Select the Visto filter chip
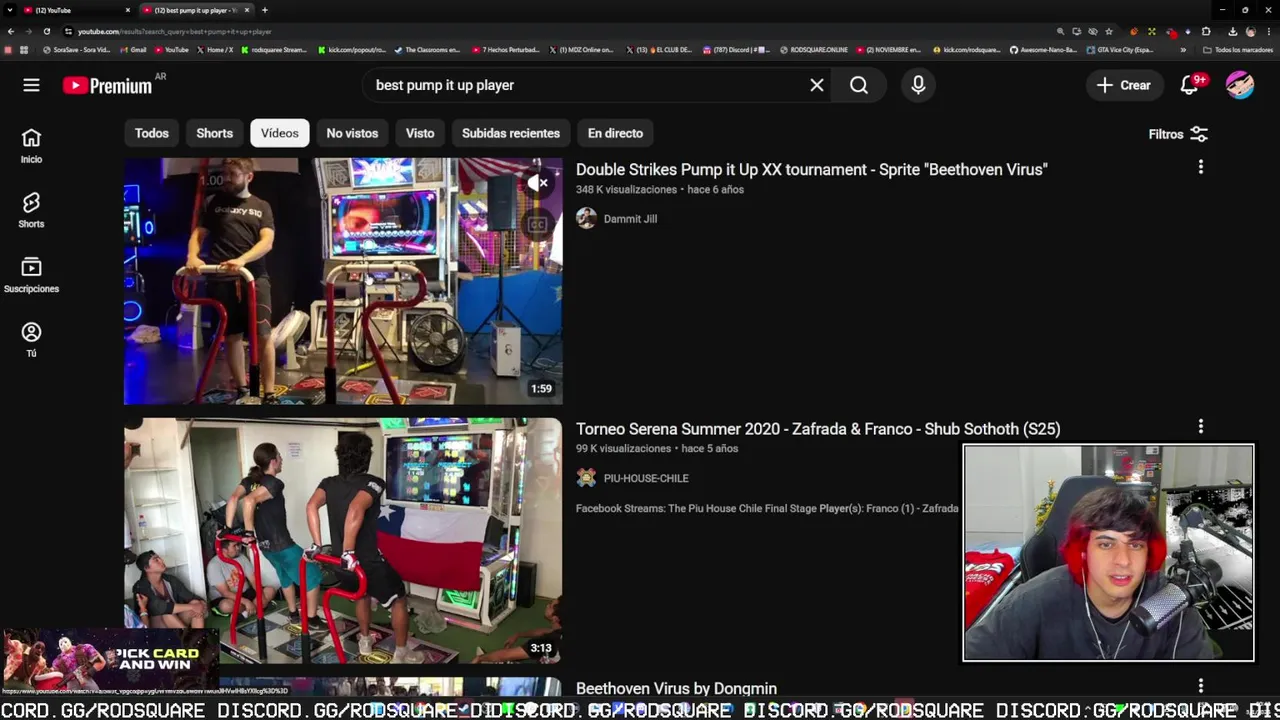 coord(420,133)
